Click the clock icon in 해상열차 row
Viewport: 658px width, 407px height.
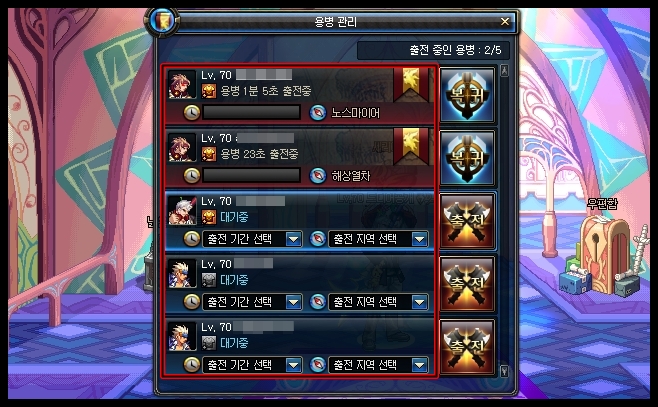(x=192, y=176)
